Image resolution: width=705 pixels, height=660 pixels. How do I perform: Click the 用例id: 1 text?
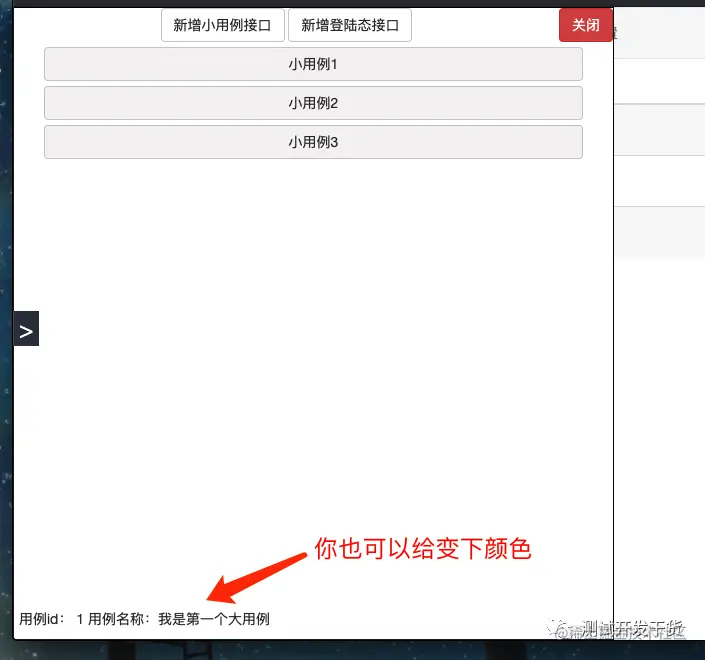51,619
